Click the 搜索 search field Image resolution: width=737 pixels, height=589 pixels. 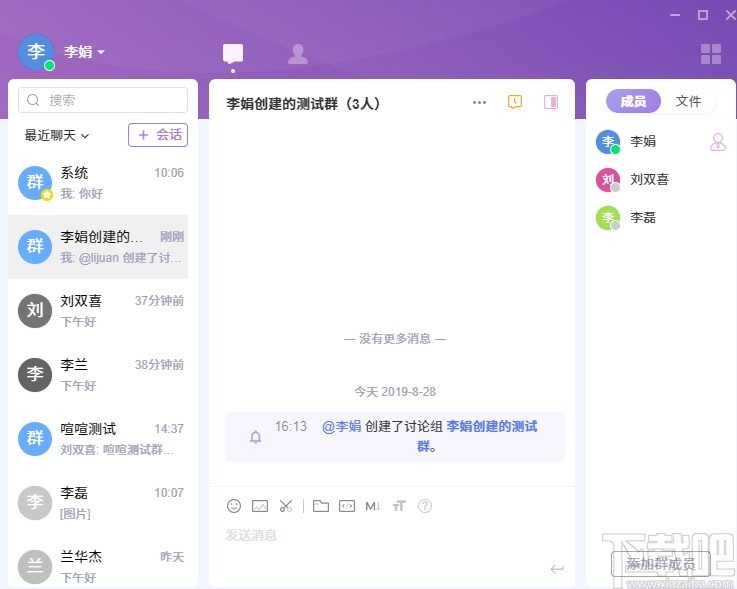103,100
